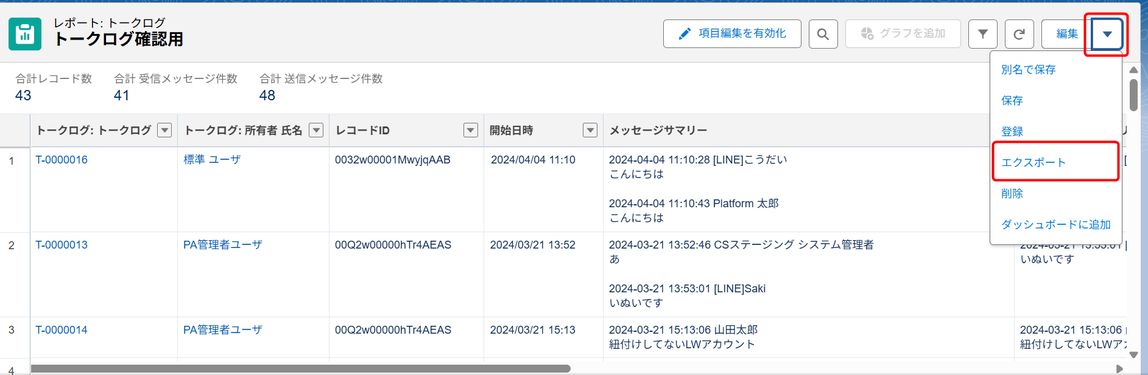Open the 開始日時 column dropdown
The width and height of the screenshot is (1148, 375).
(x=589, y=130)
